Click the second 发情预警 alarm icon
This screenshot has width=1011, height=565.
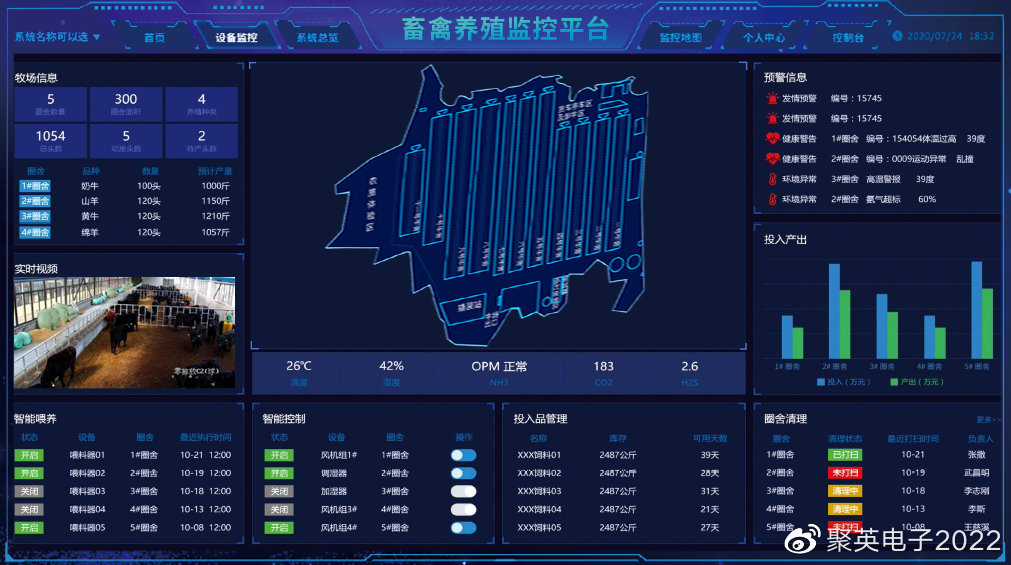(x=772, y=118)
